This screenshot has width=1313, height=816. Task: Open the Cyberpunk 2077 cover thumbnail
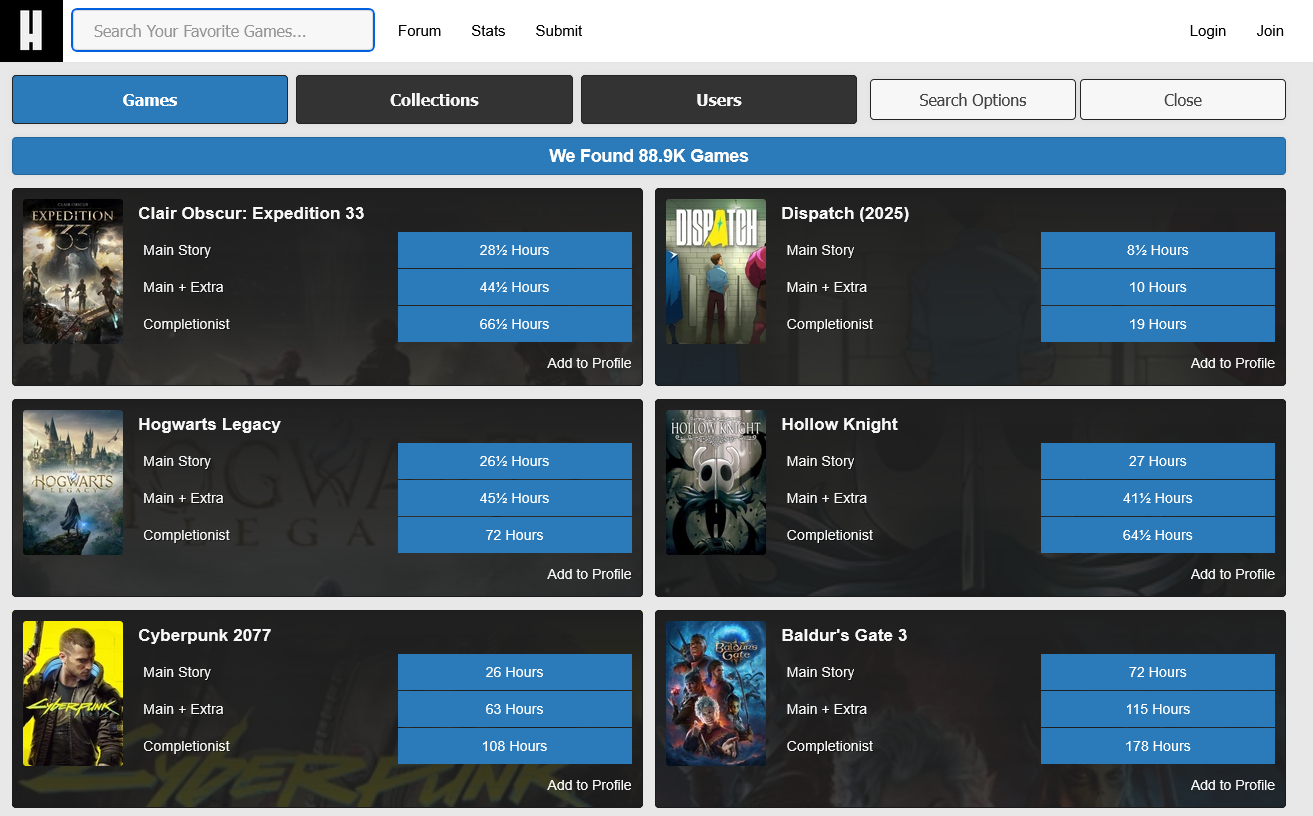click(73, 693)
